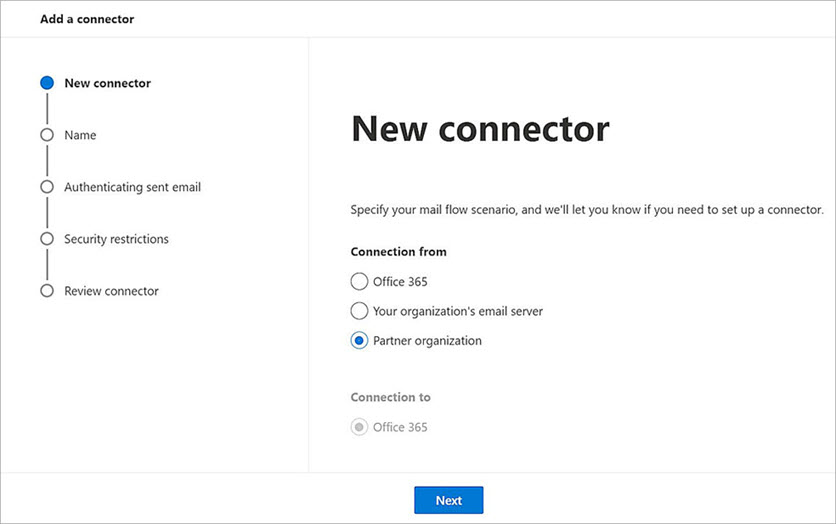Viewport: 836px width, 524px height.
Task: Jump to the Security restrictions step label
Action: 116,239
